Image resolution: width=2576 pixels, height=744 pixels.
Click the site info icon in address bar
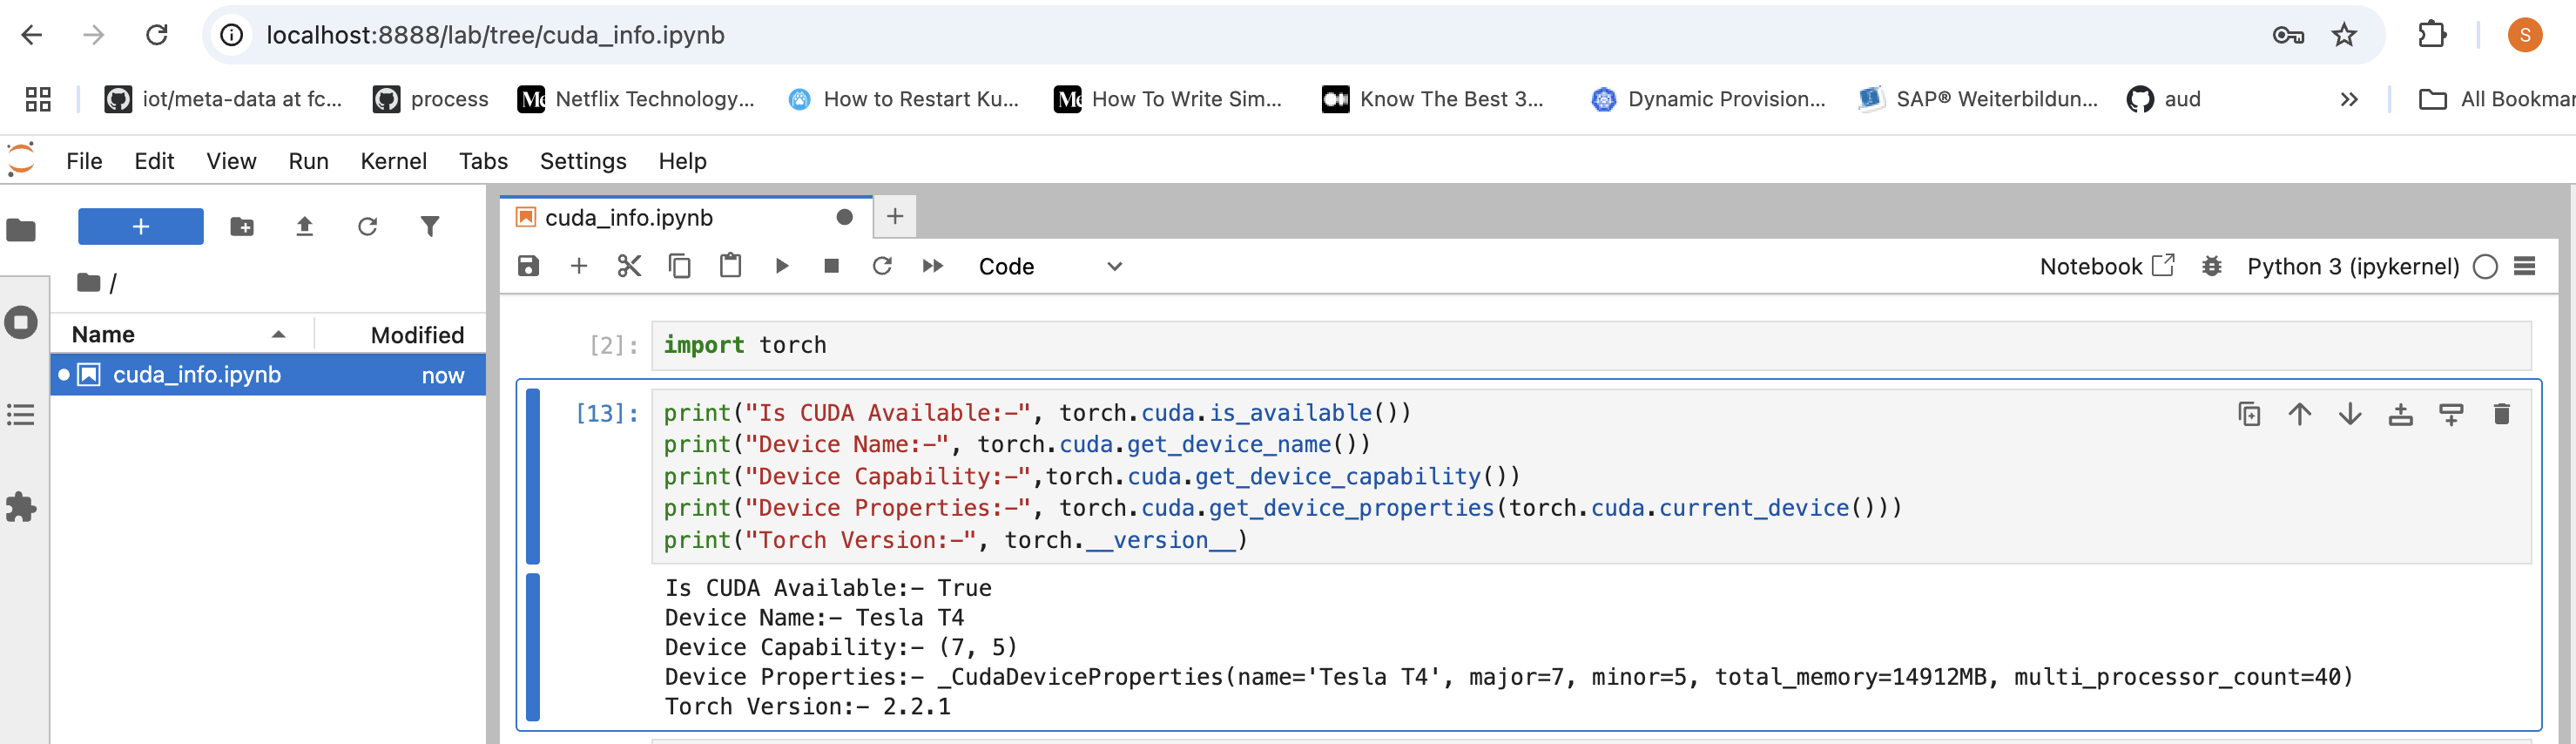coord(232,35)
